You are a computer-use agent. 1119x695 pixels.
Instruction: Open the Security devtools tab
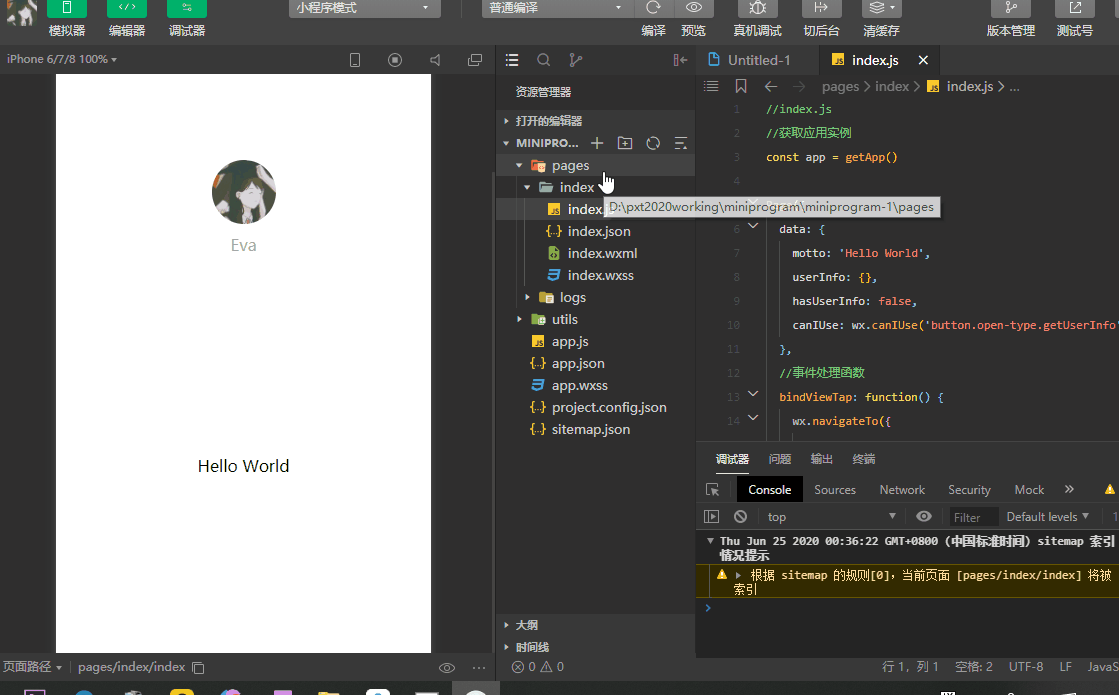coord(969,489)
